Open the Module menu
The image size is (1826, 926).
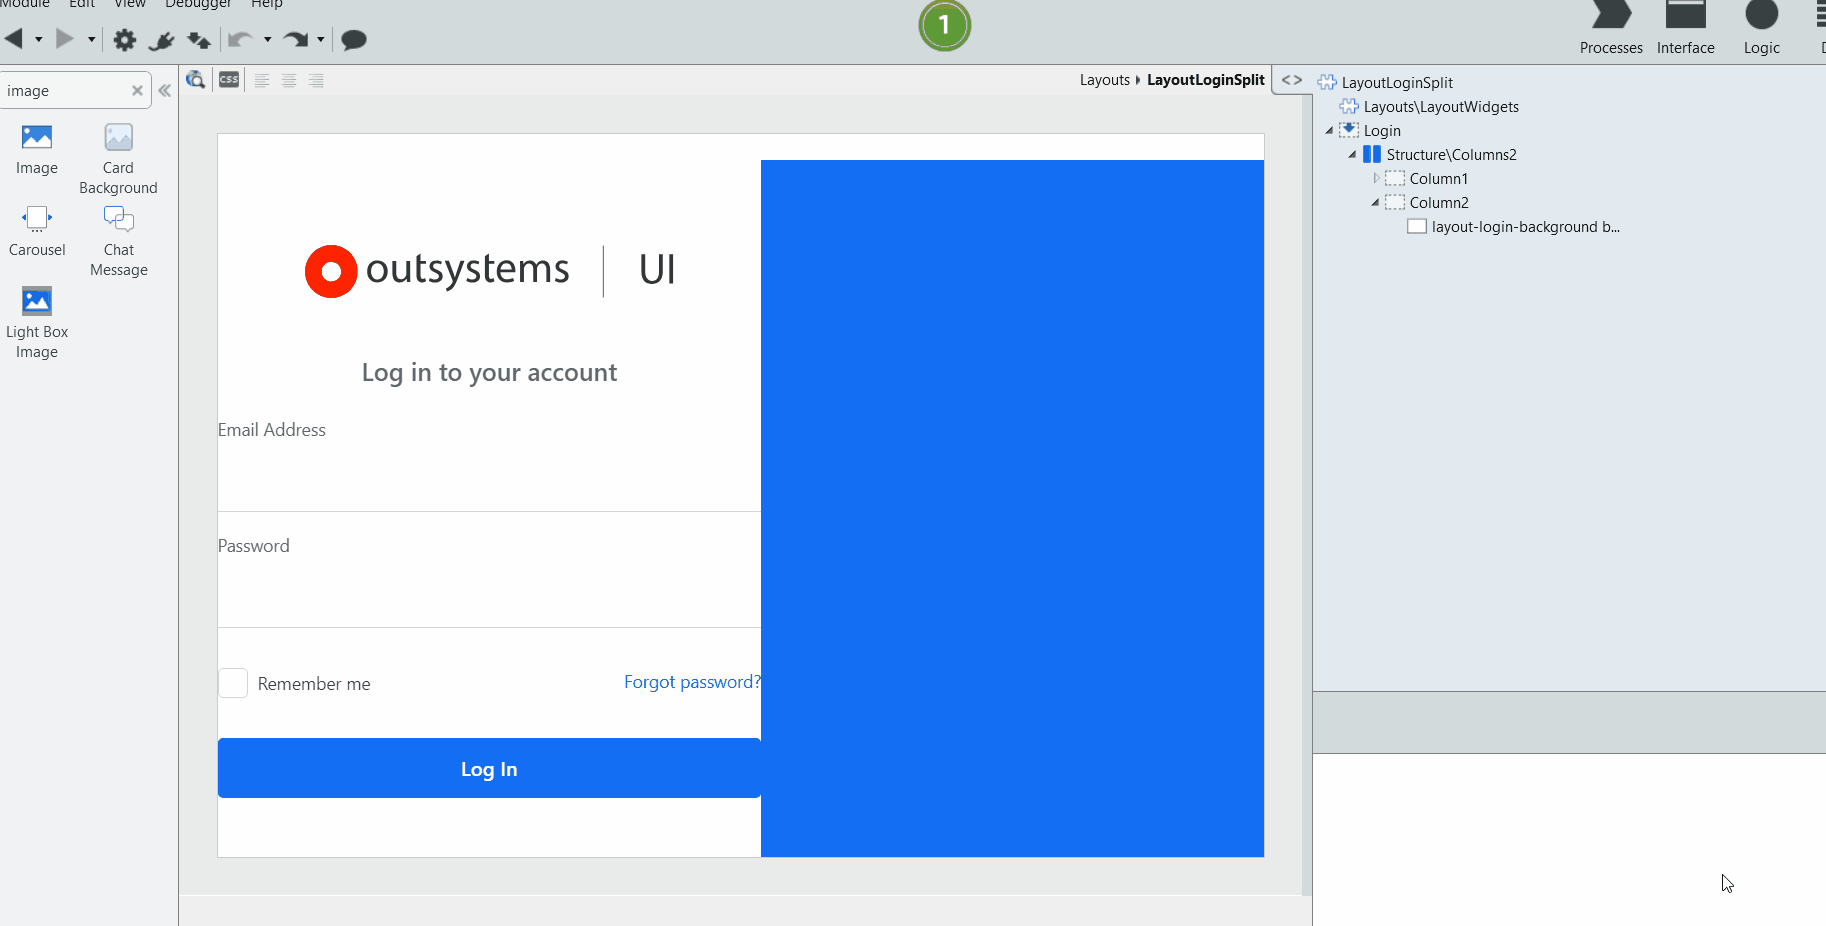tap(25, 4)
